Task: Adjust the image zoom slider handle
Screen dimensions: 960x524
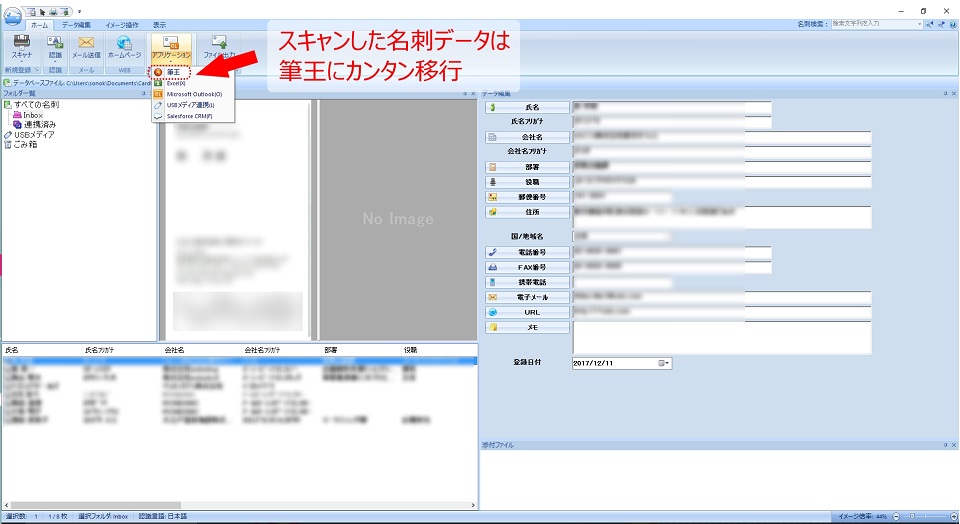Action: (913, 517)
